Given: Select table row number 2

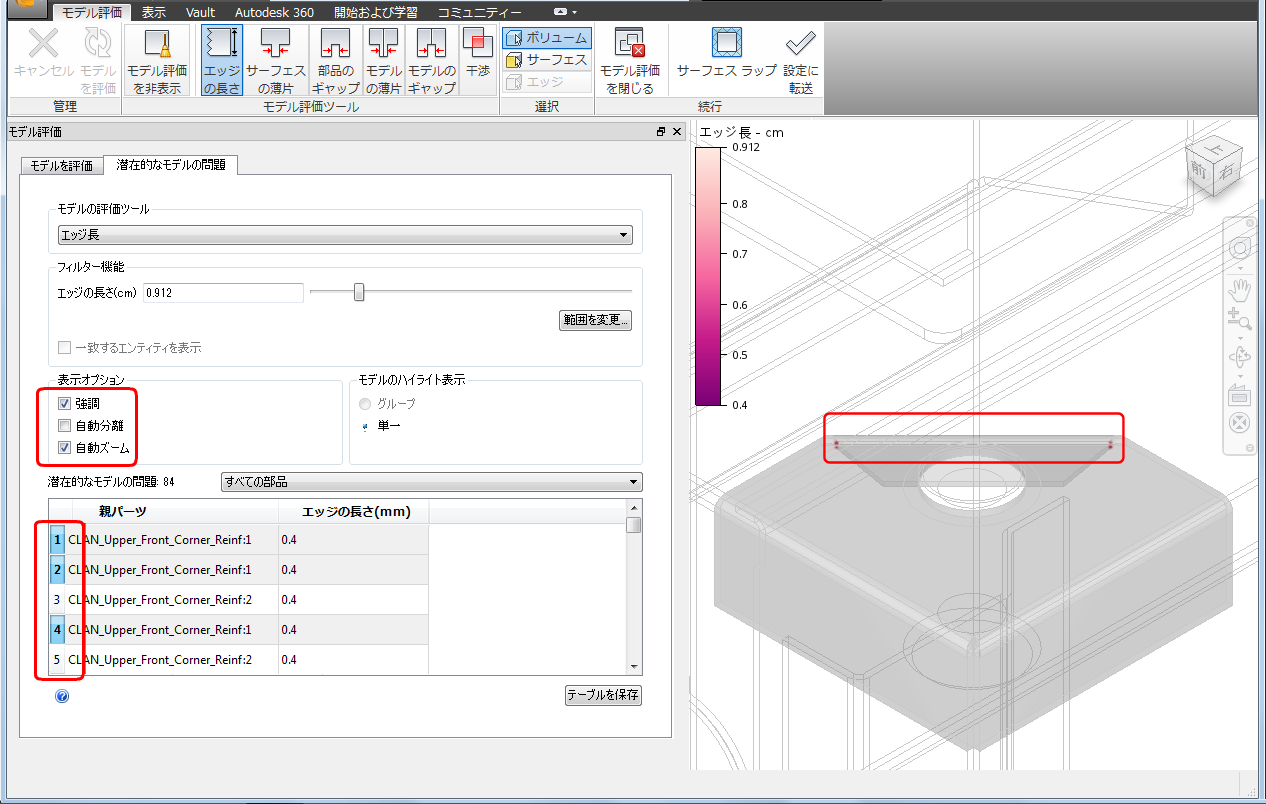Looking at the screenshot, I should pyautogui.click(x=57, y=570).
